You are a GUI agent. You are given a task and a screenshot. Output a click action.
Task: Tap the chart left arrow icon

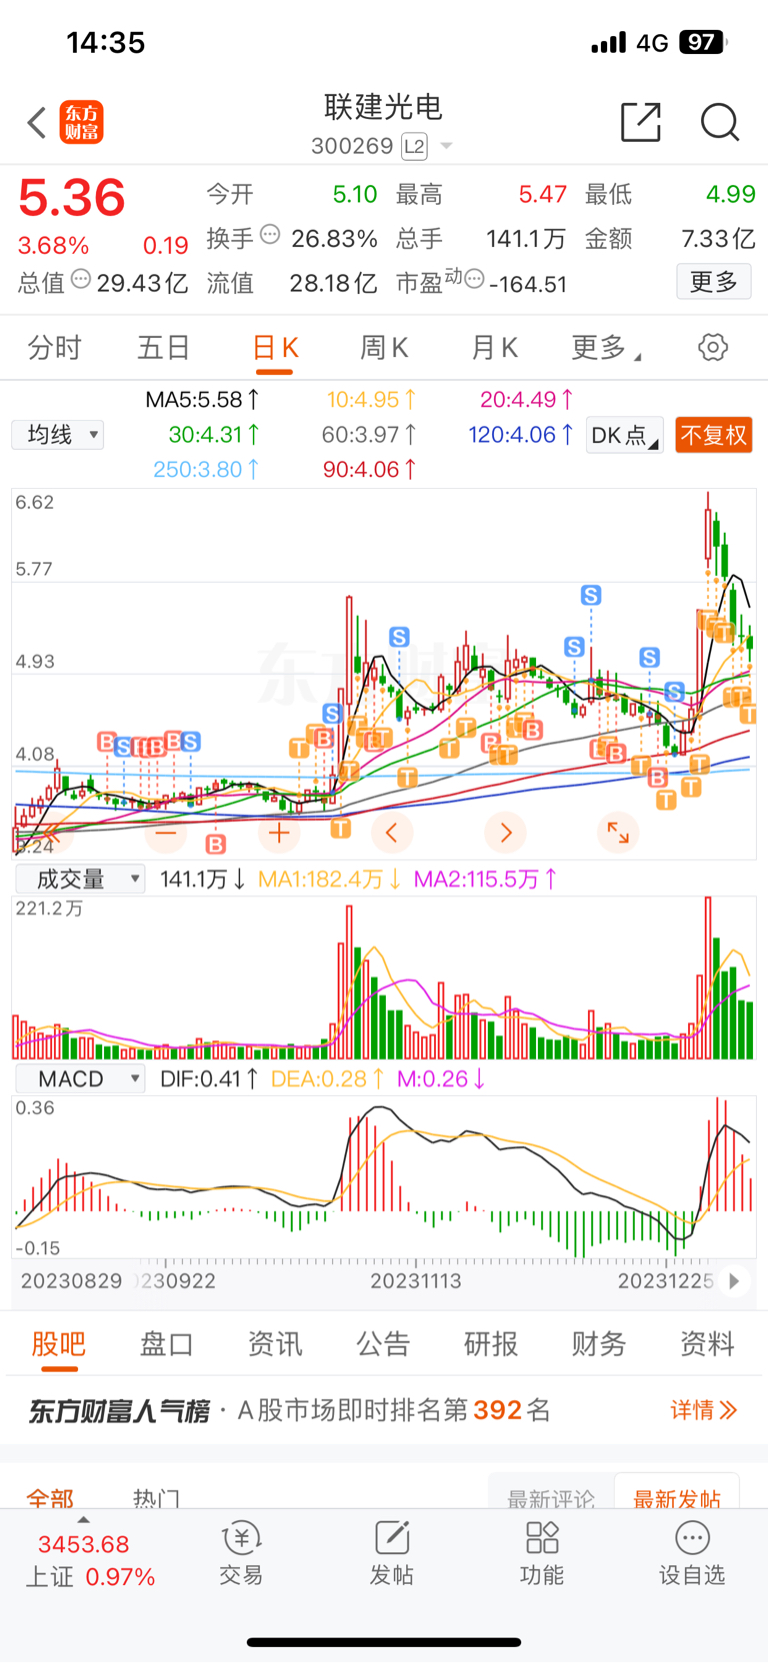click(x=392, y=832)
